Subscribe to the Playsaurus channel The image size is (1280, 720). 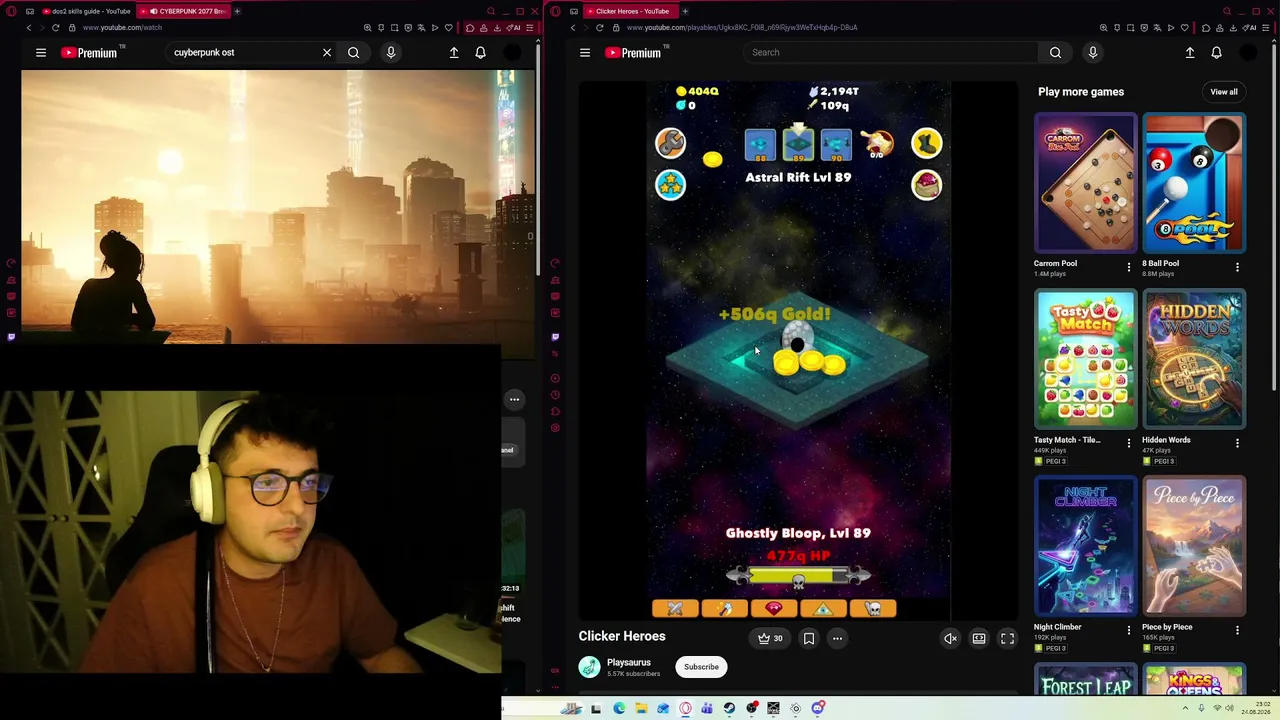[x=701, y=667]
